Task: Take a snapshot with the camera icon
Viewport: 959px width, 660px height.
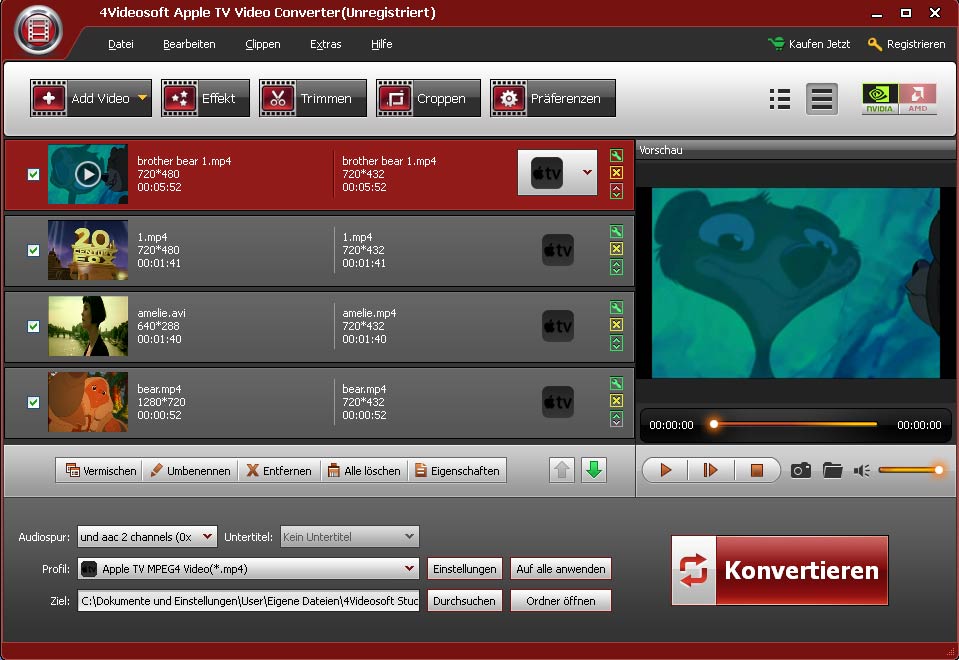Action: [x=800, y=470]
